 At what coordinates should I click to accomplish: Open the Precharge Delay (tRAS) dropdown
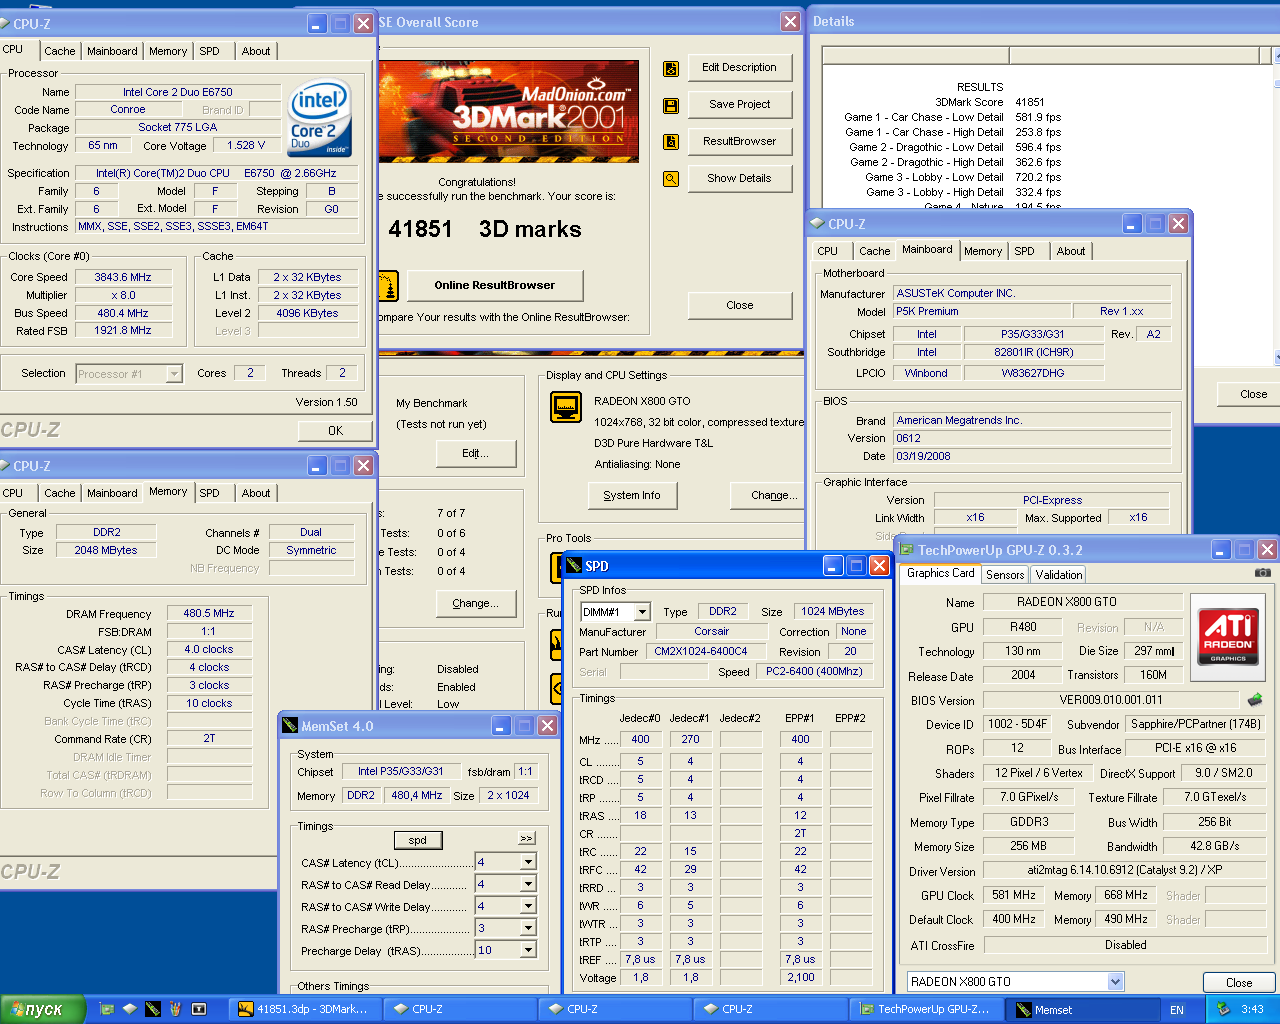(529, 950)
